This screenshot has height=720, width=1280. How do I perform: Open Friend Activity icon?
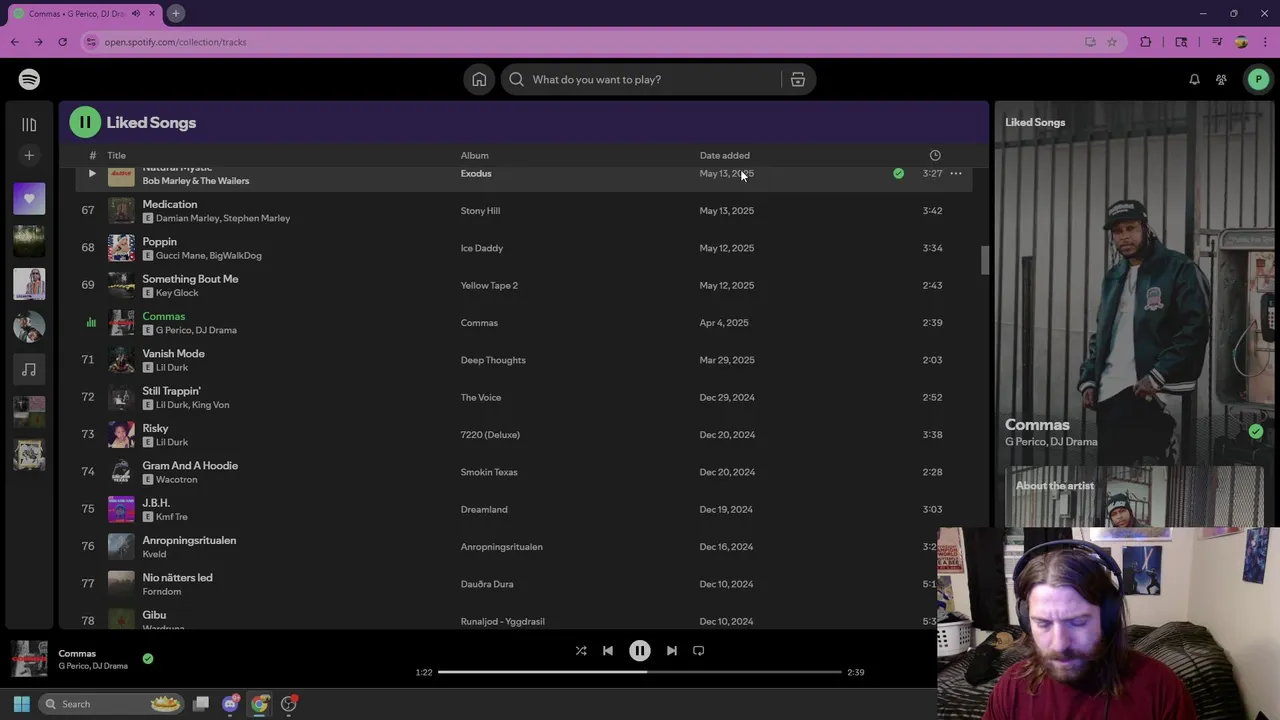click(1221, 79)
